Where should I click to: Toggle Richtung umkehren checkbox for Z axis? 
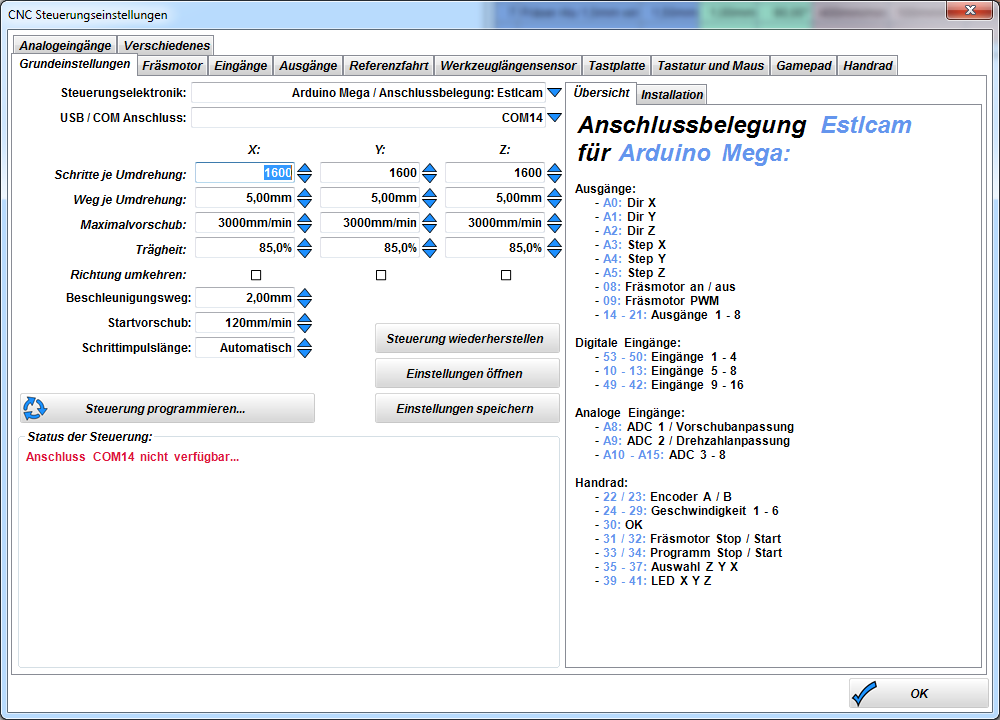coord(506,275)
